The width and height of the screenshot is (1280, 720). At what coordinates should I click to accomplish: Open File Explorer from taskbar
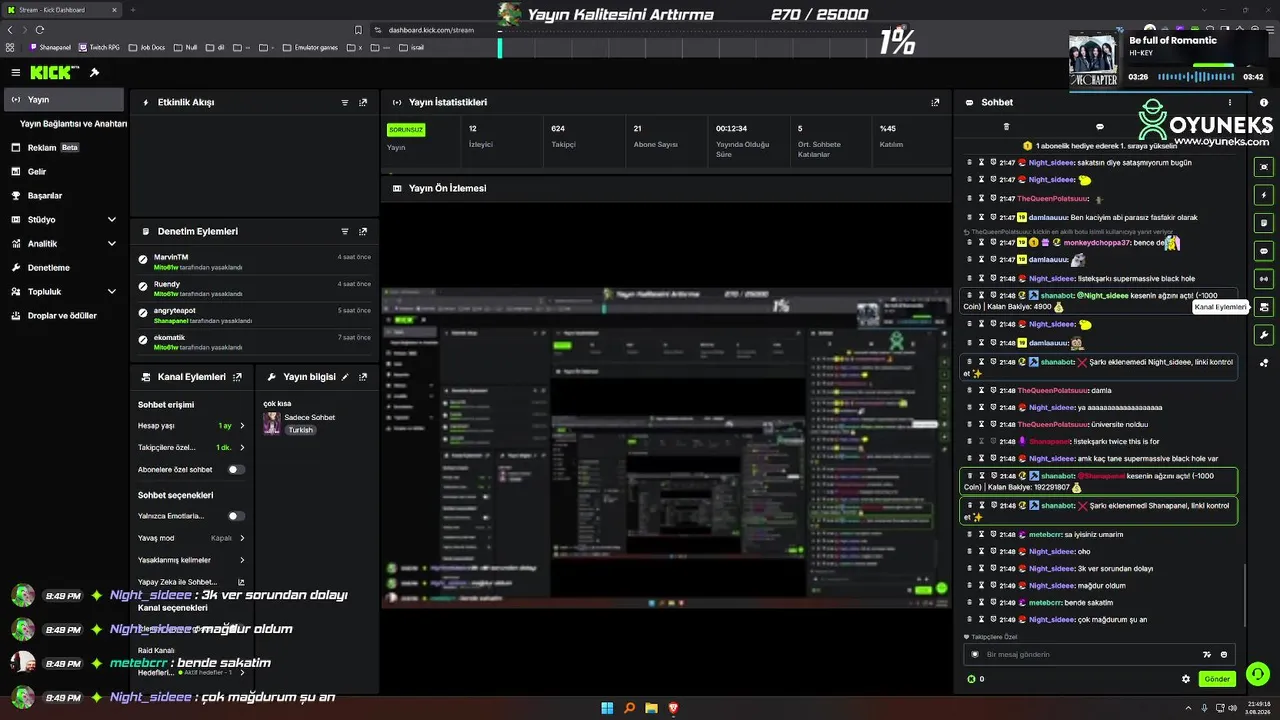pos(651,709)
